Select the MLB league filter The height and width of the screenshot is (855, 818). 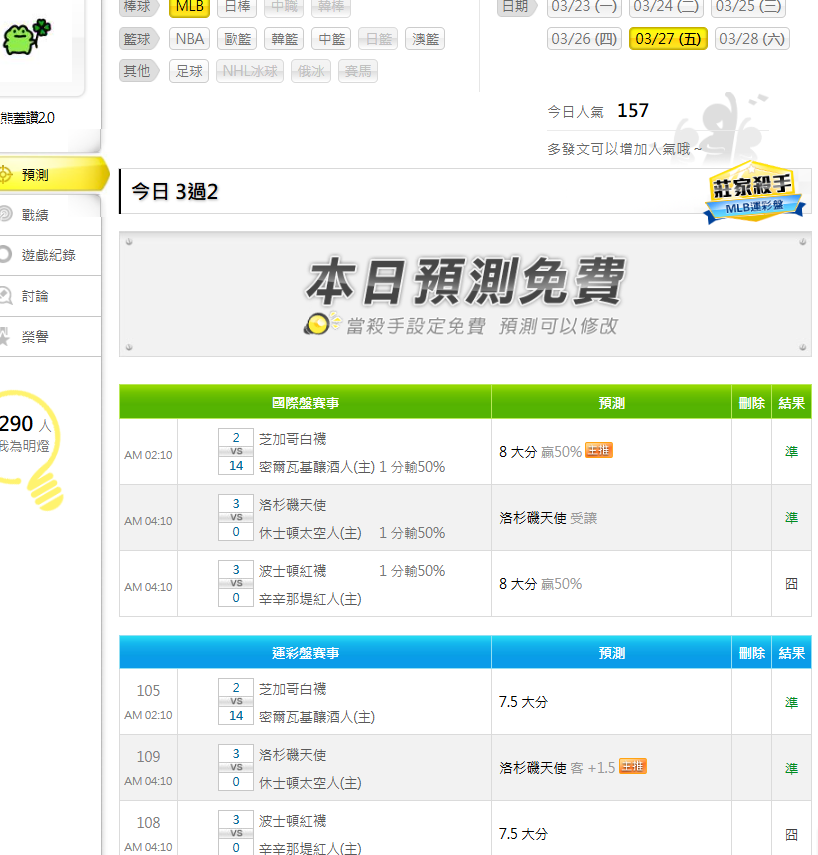(189, 7)
